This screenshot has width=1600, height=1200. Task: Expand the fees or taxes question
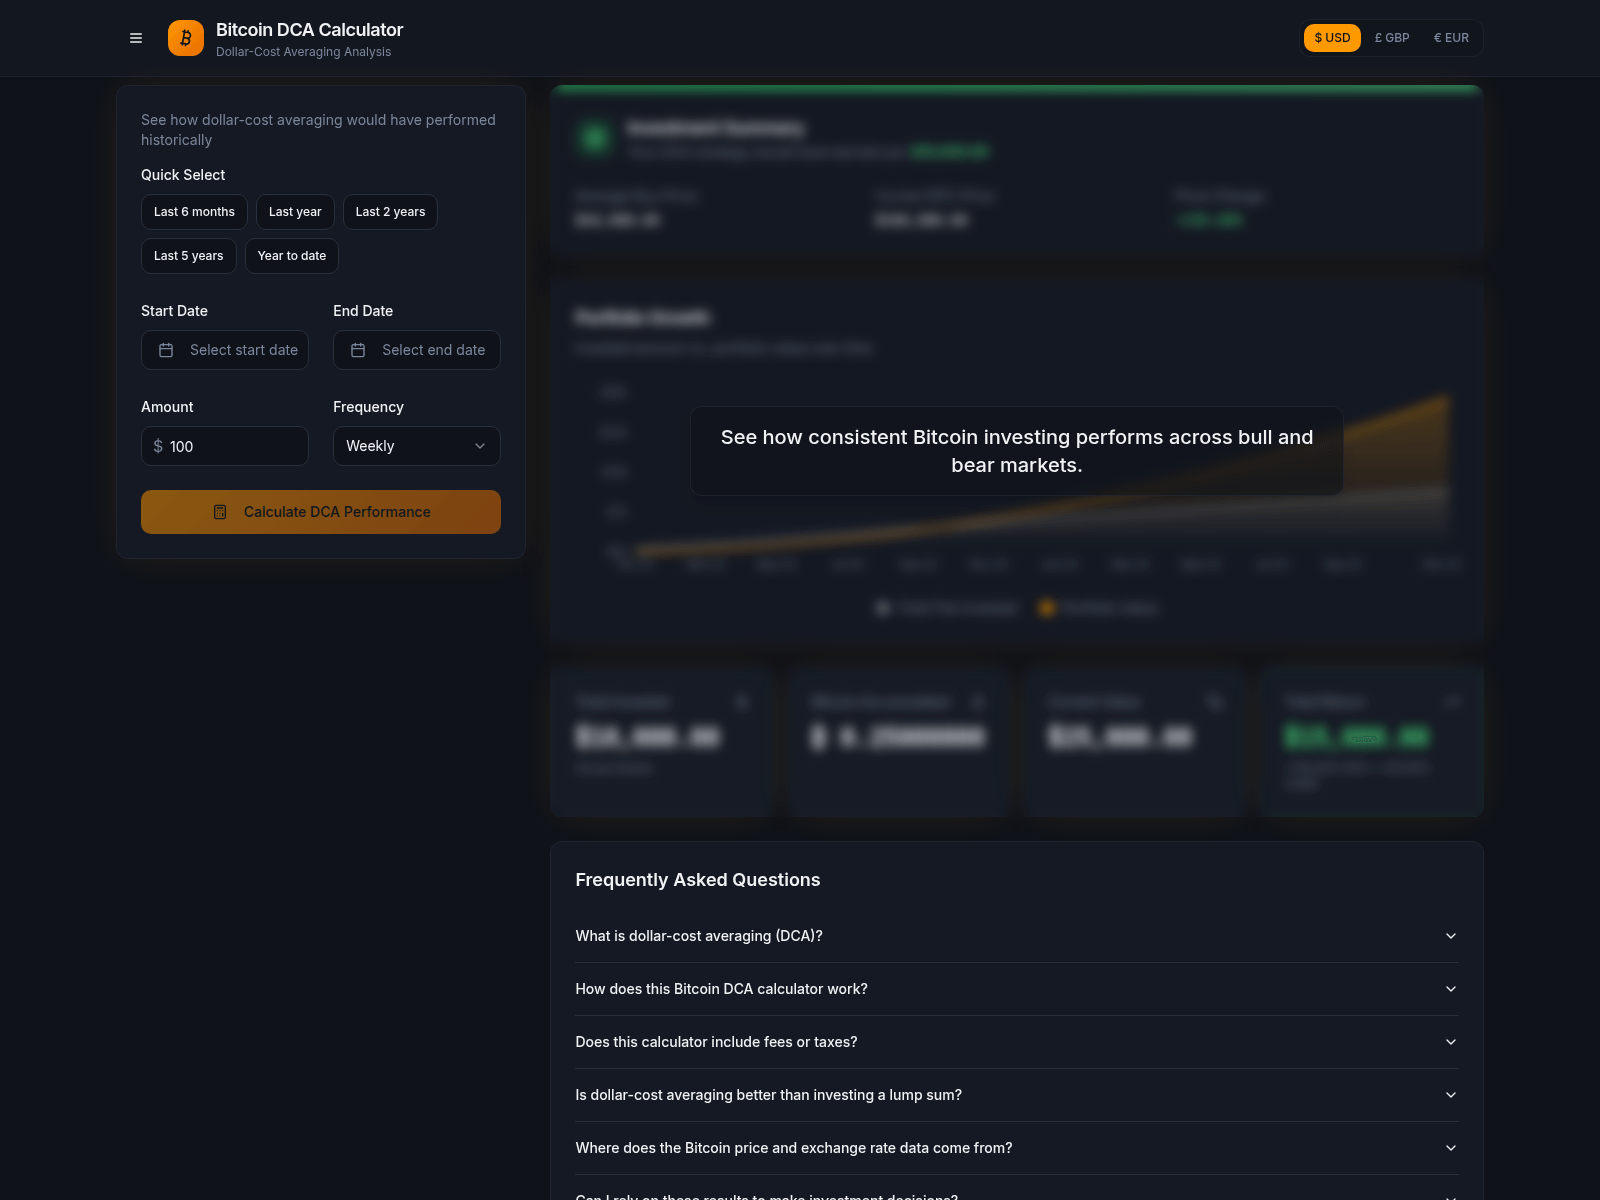(1017, 1042)
